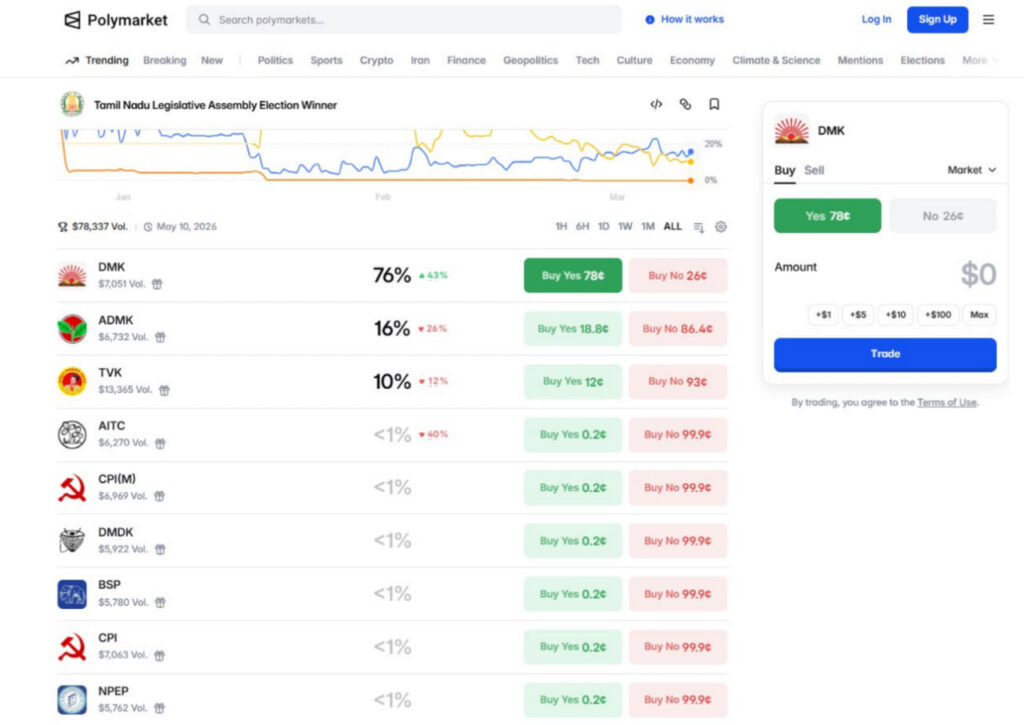Image resolution: width=1024 pixels, height=725 pixels.
Task: Open the Politics category
Action: [x=275, y=61]
